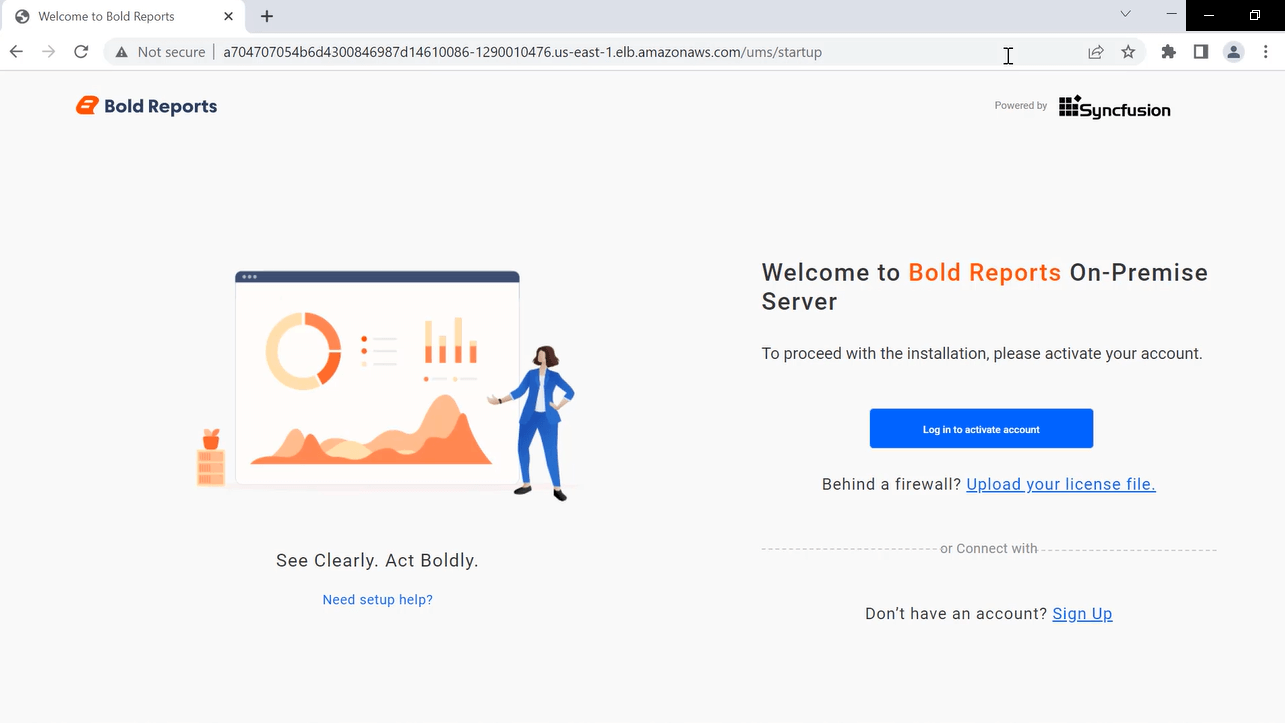Restore the outer window

coord(1255,15)
